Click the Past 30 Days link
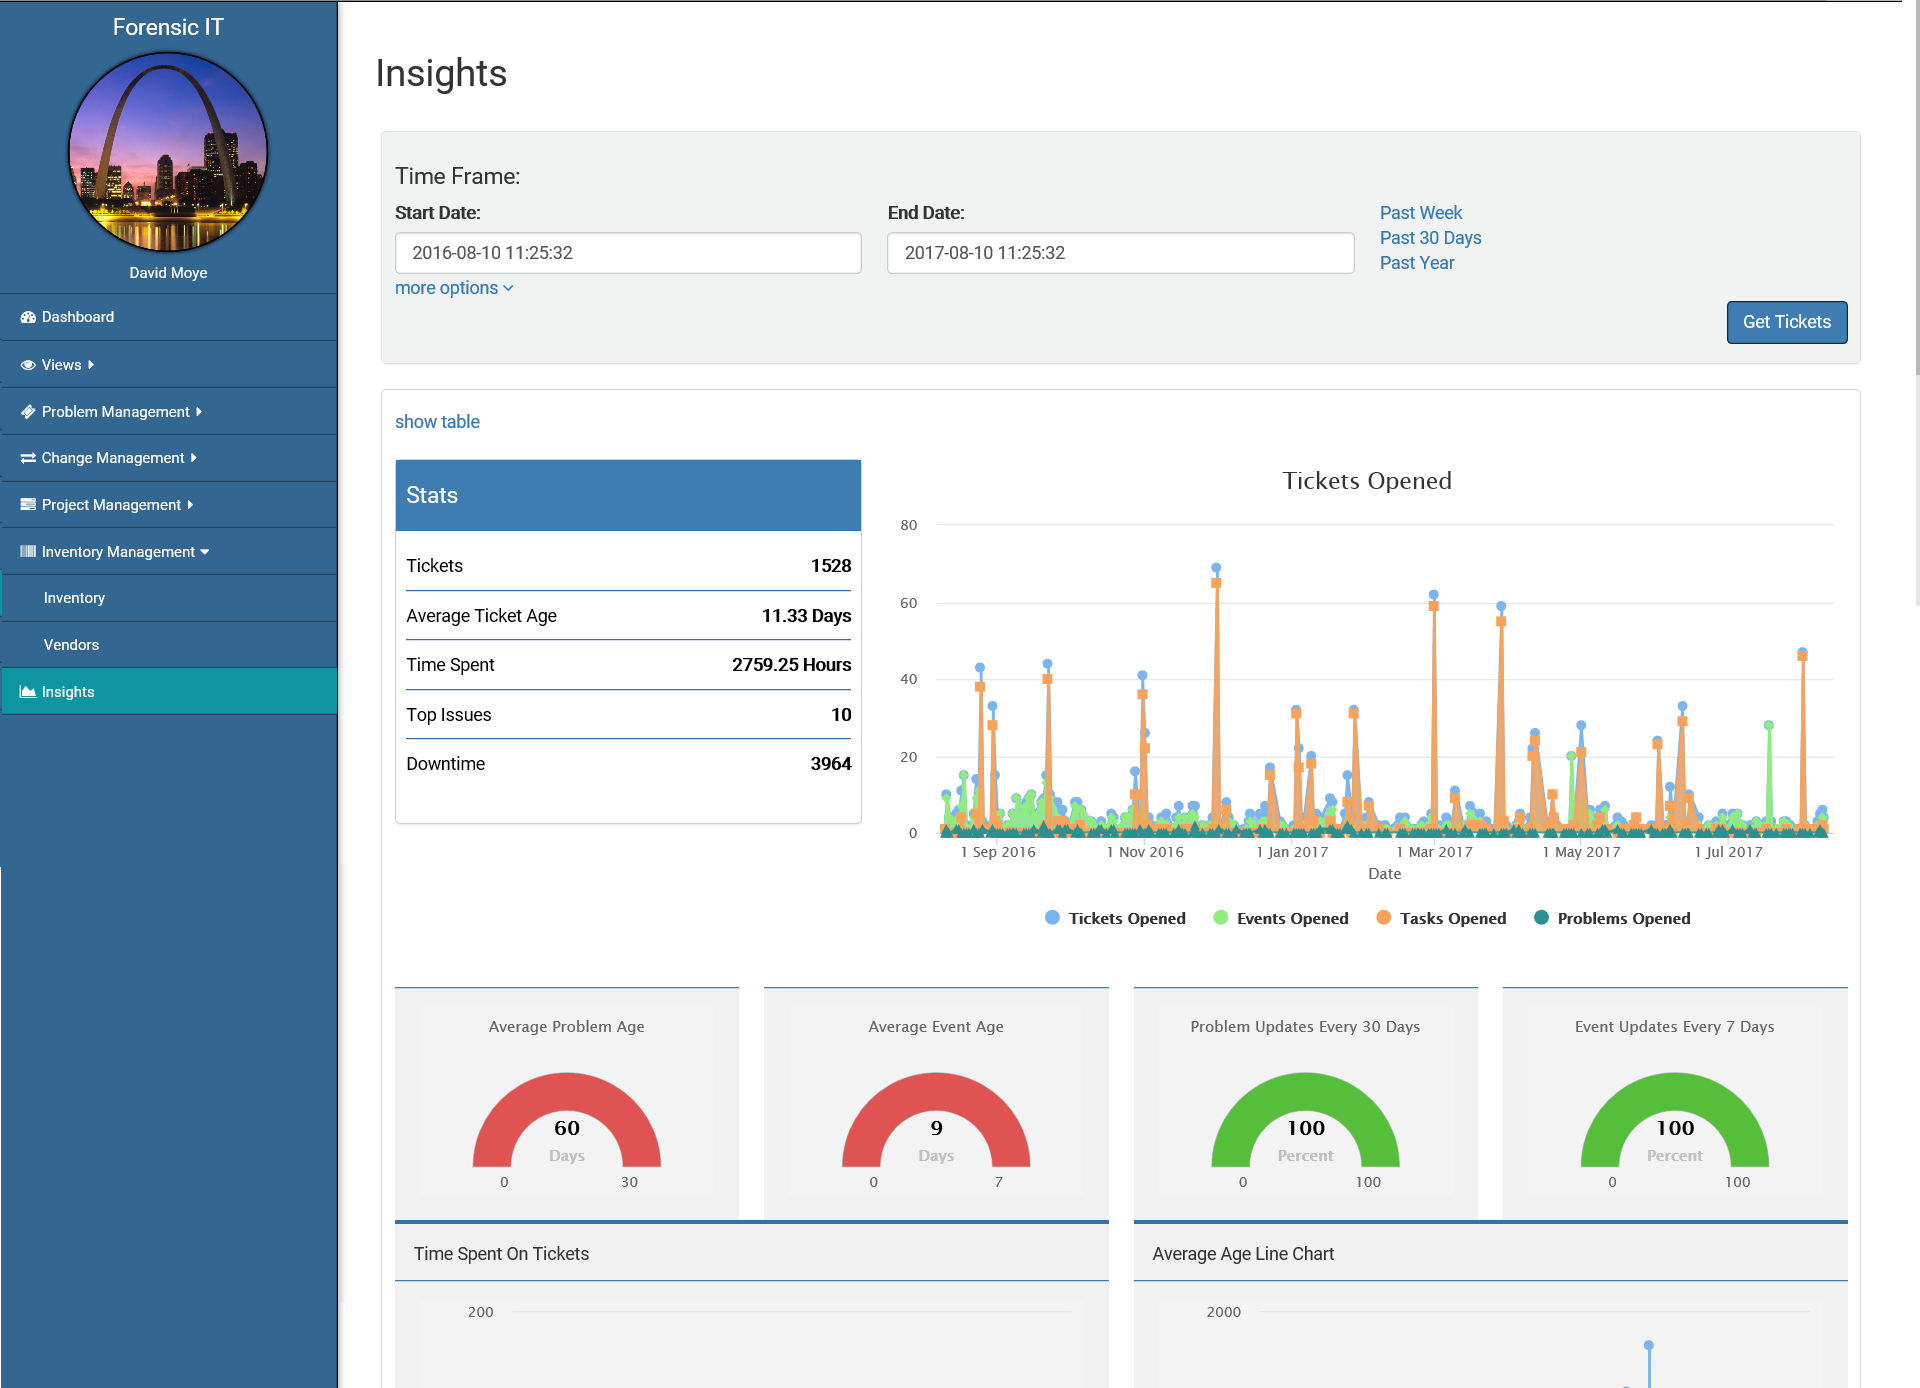Screen dimensions: 1920x1388 1430,238
